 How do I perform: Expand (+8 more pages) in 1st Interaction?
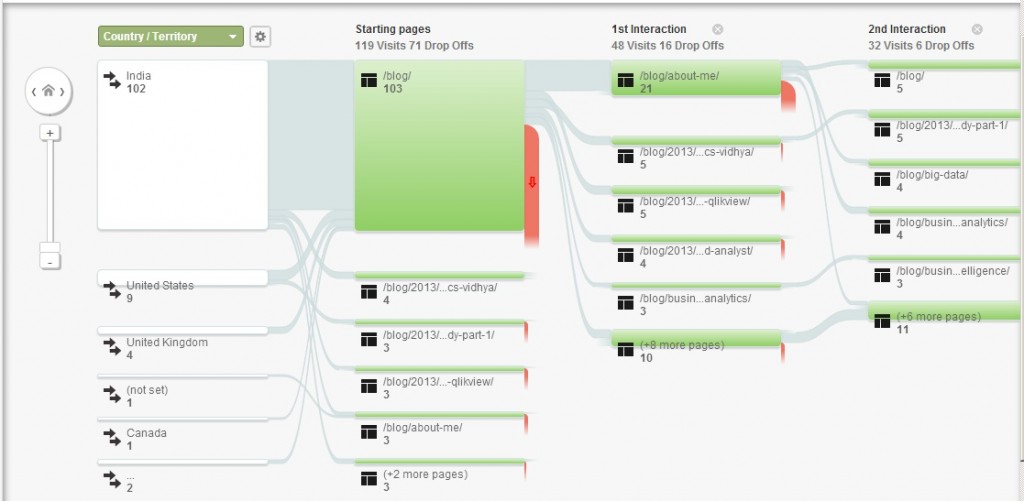695,350
